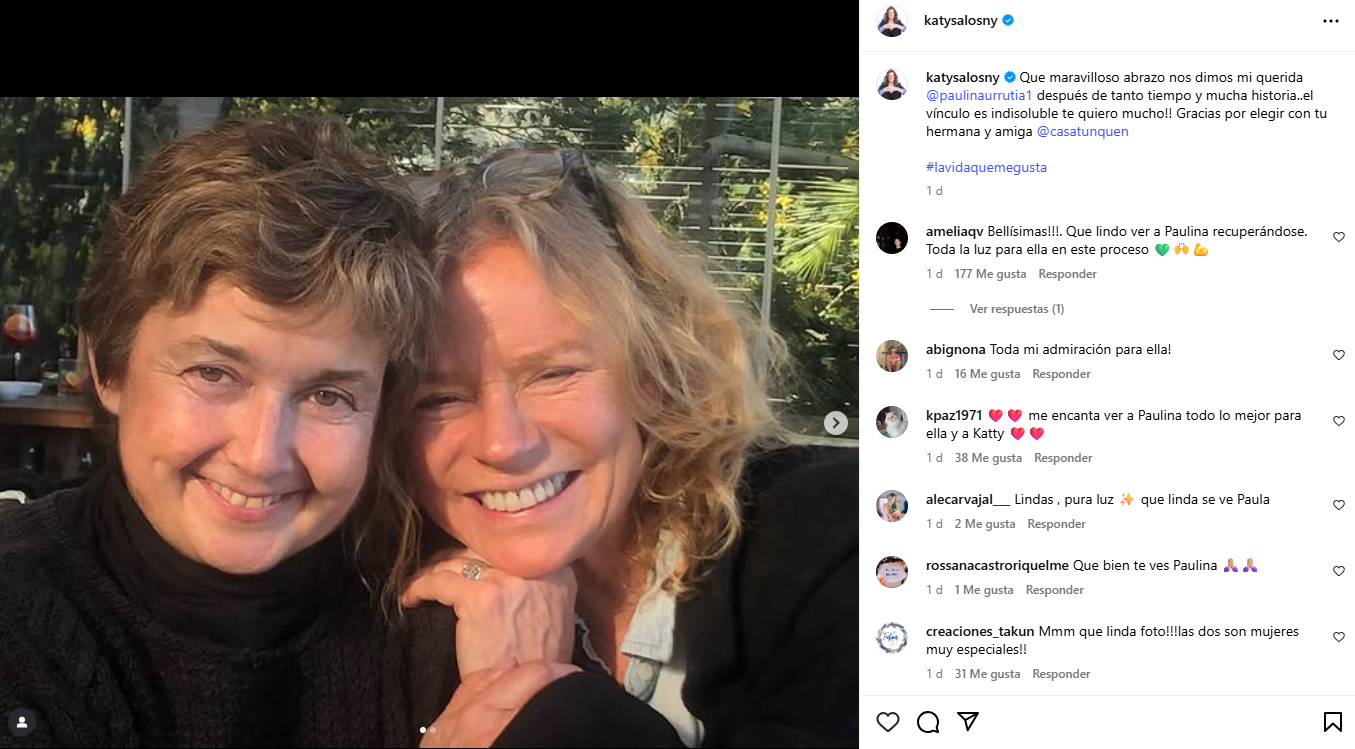Screen dimensions: 1355x749
Task: Like abignona's comment heart
Action: (1339, 355)
